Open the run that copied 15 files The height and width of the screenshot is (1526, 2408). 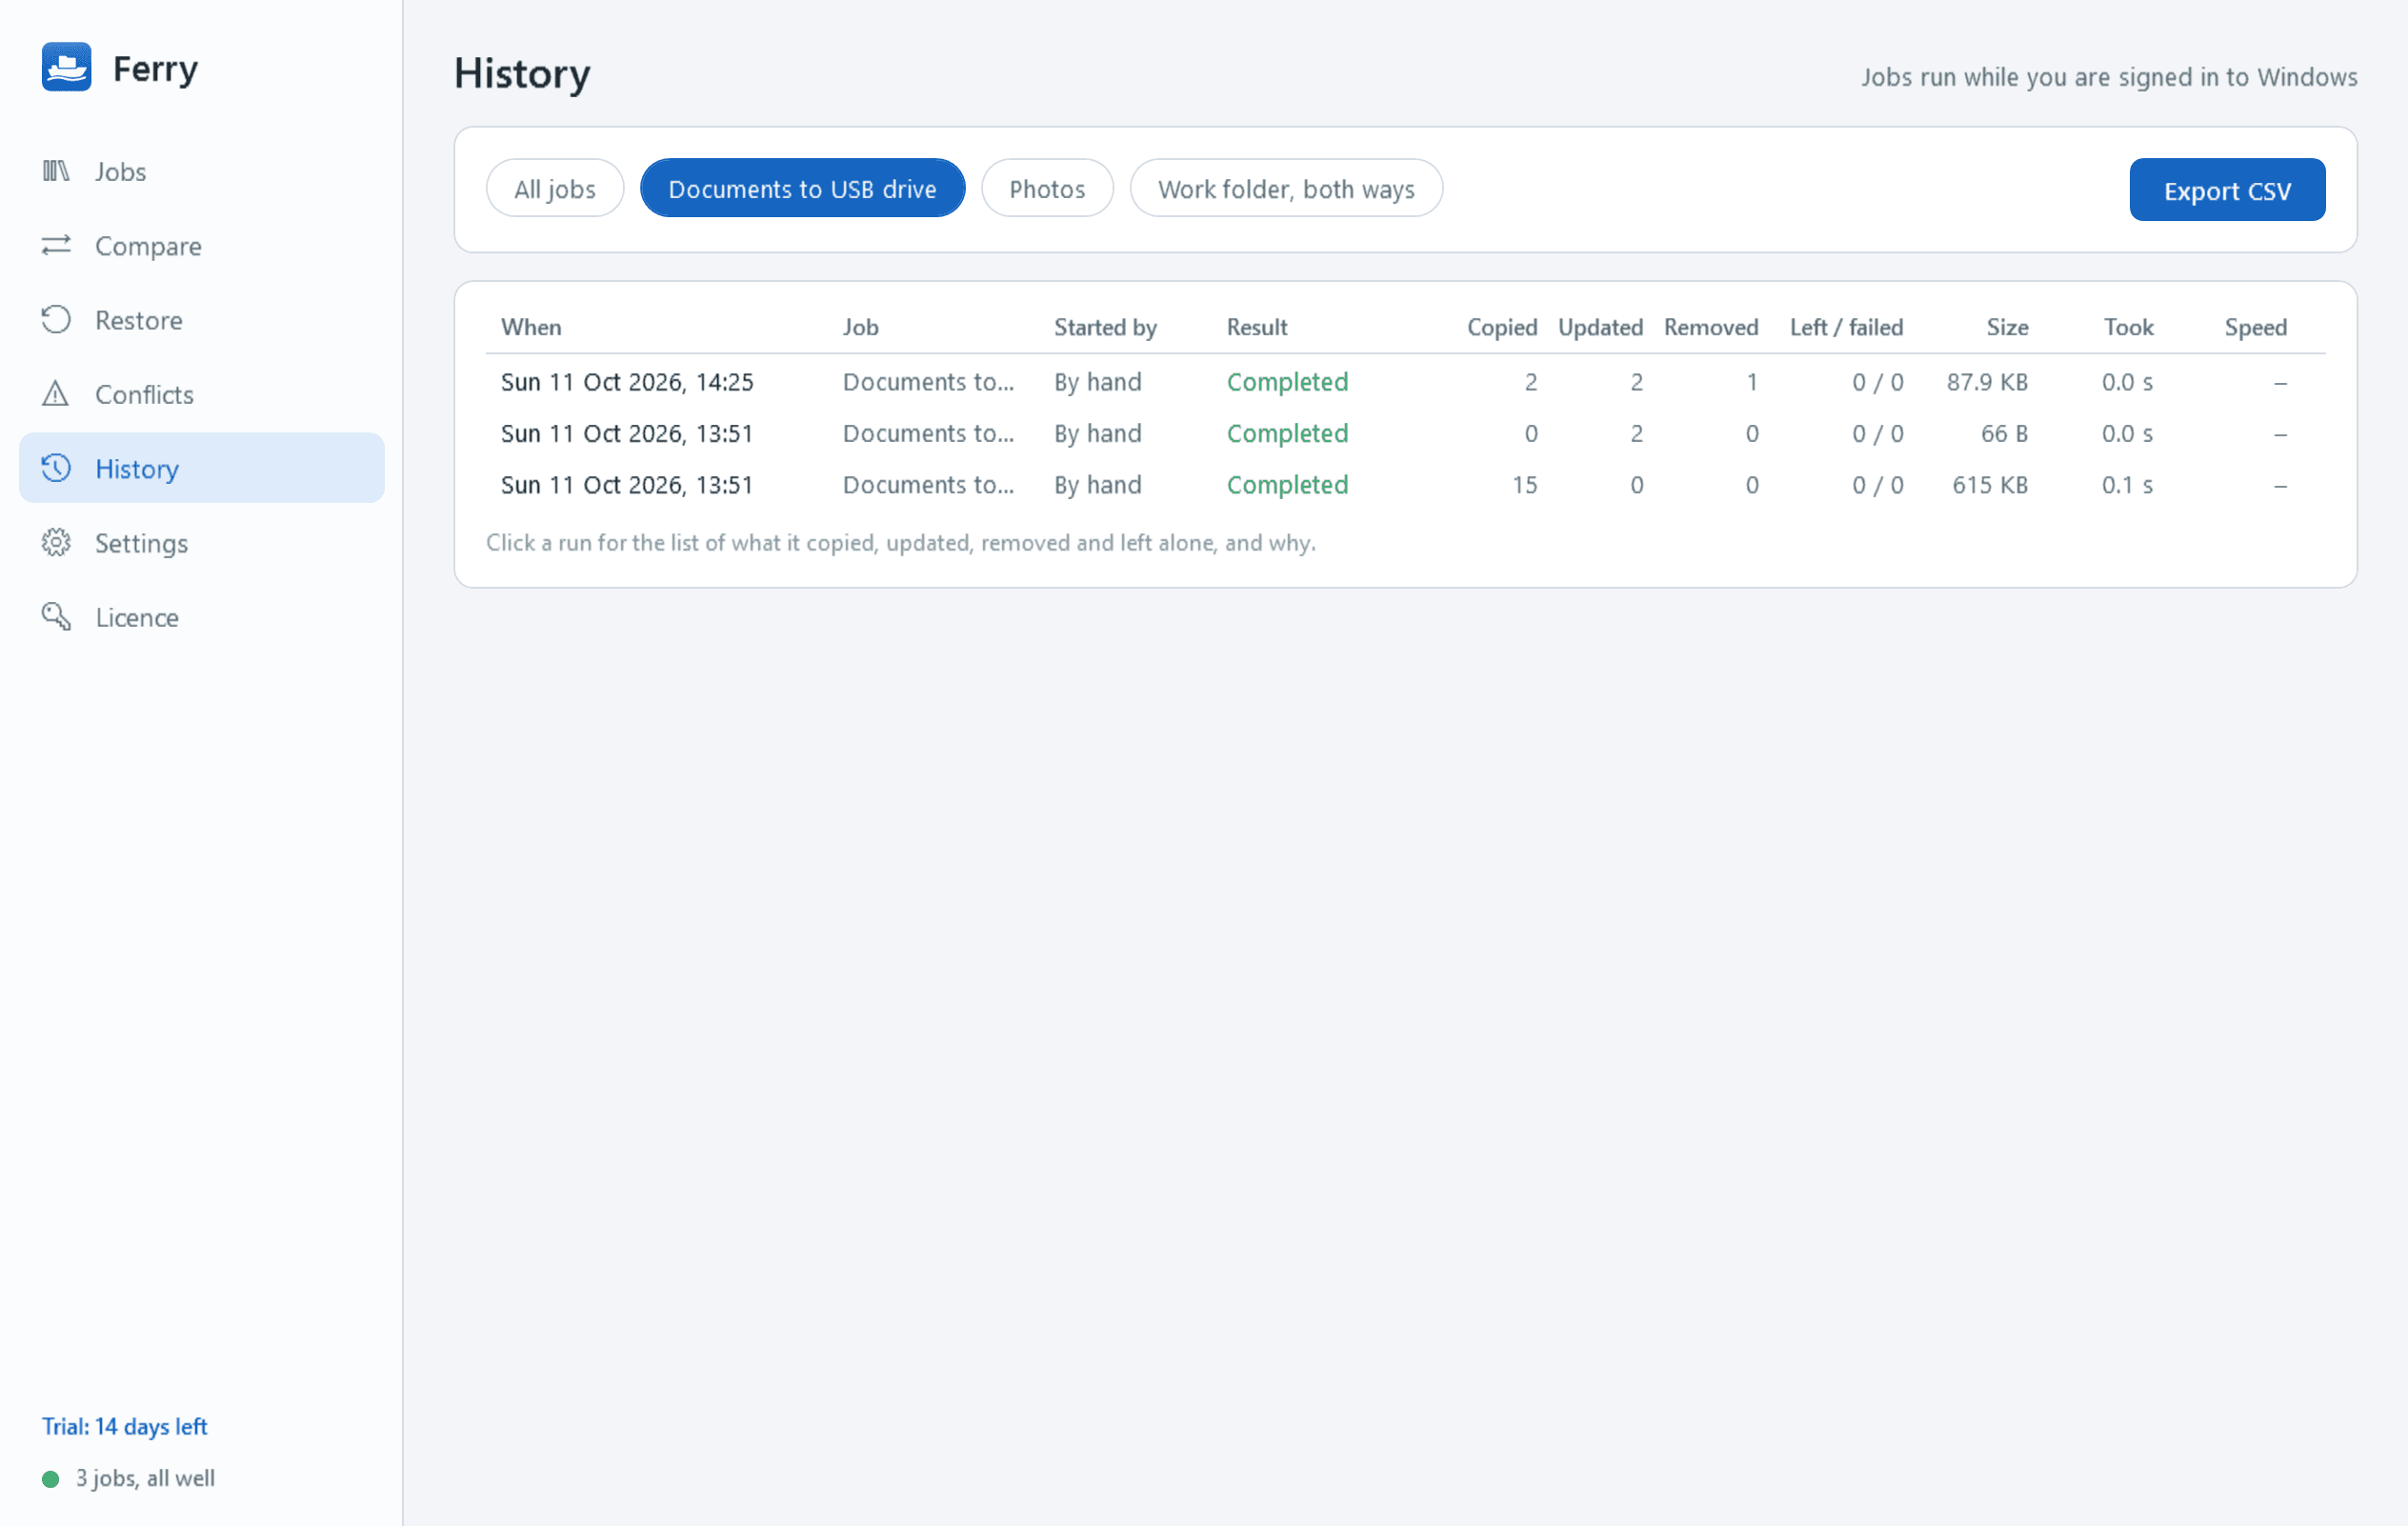click(x=1405, y=485)
